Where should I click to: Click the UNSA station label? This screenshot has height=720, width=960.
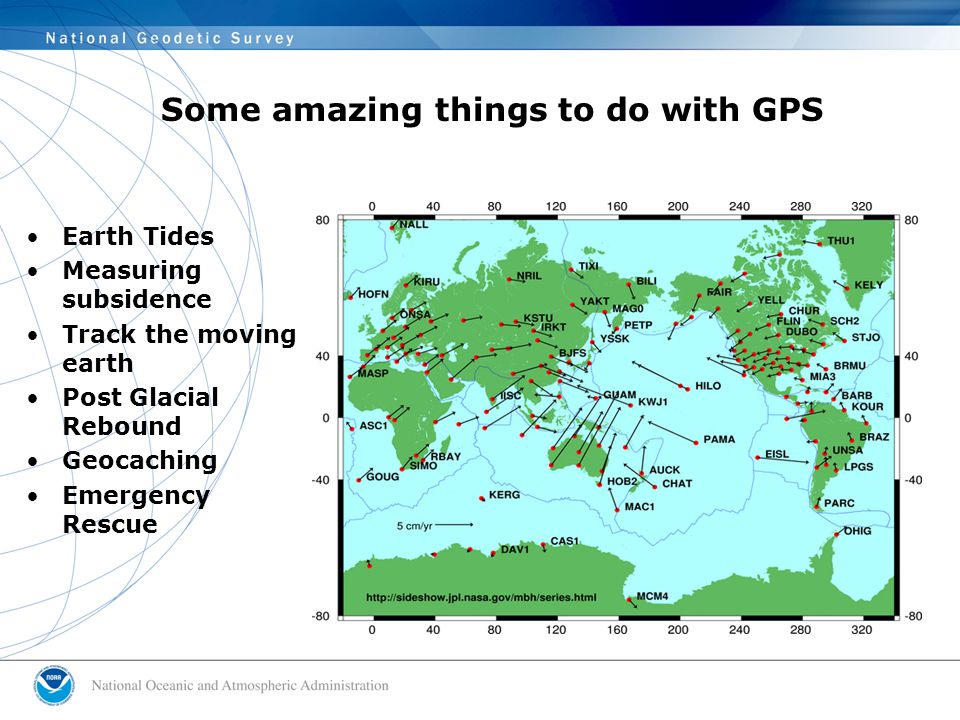(x=847, y=450)
